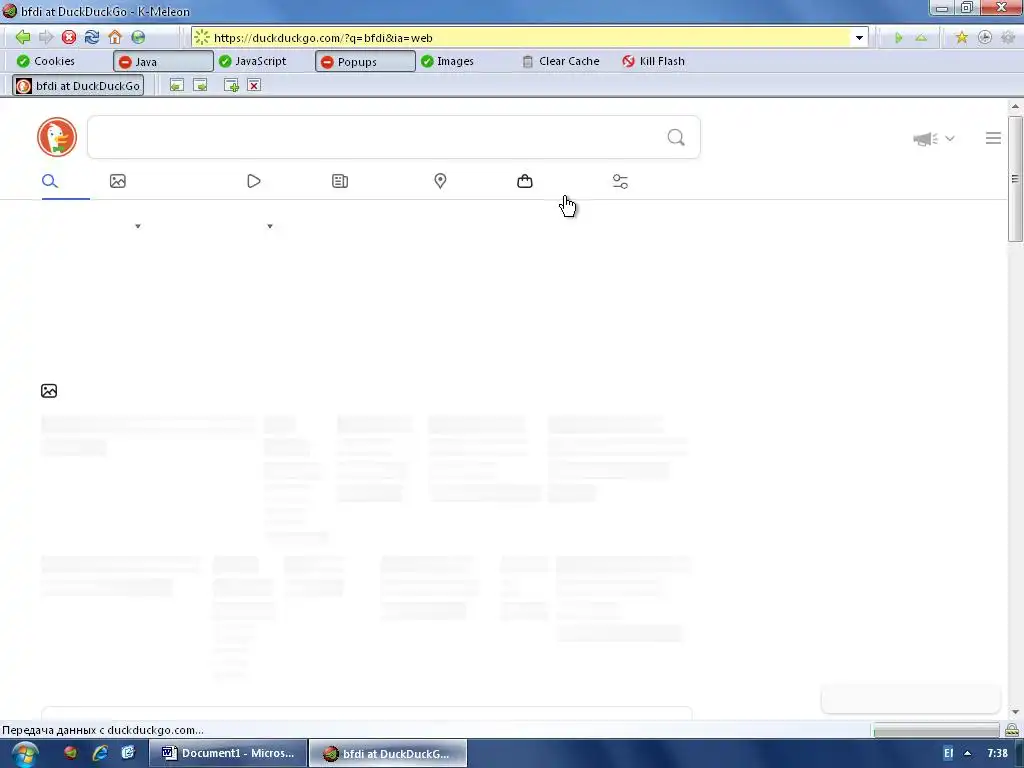The width and height of the screenshot is (1024, 768).
Task: Click the DuckDuckGo duck logo
Action: click(57, 137)
